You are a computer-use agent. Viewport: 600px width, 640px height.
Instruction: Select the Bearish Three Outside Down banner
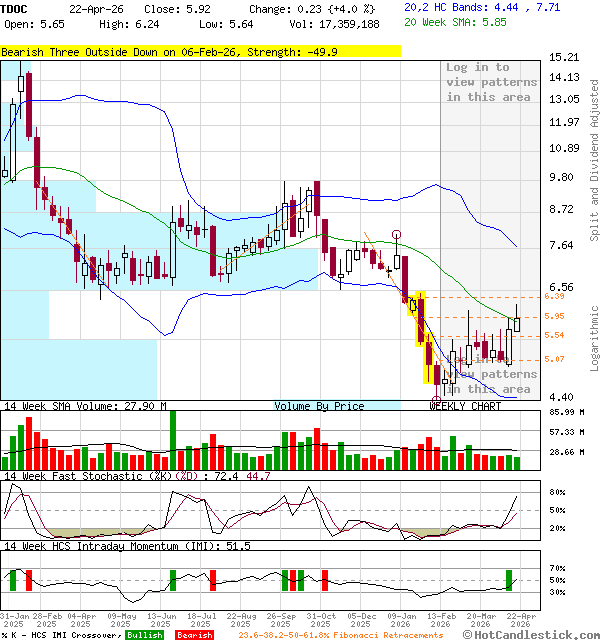(x=201, y=51)
